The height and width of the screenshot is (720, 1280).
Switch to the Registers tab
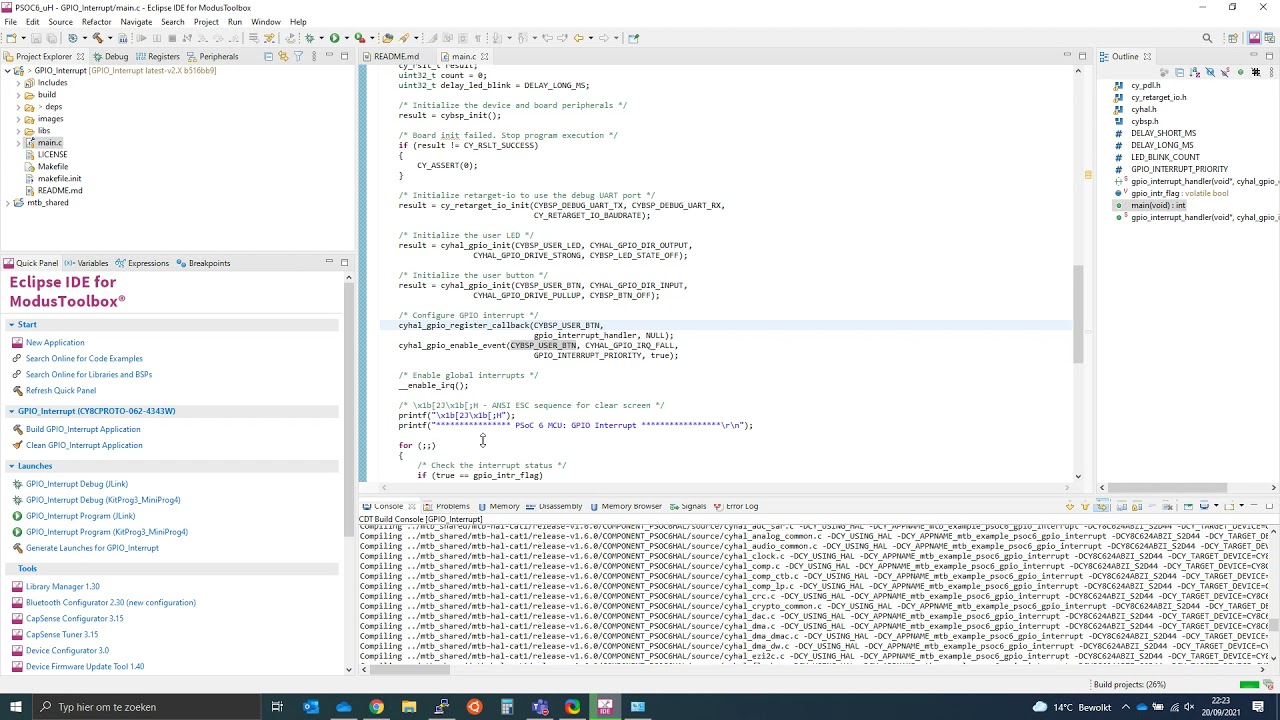tap(156, 56)
